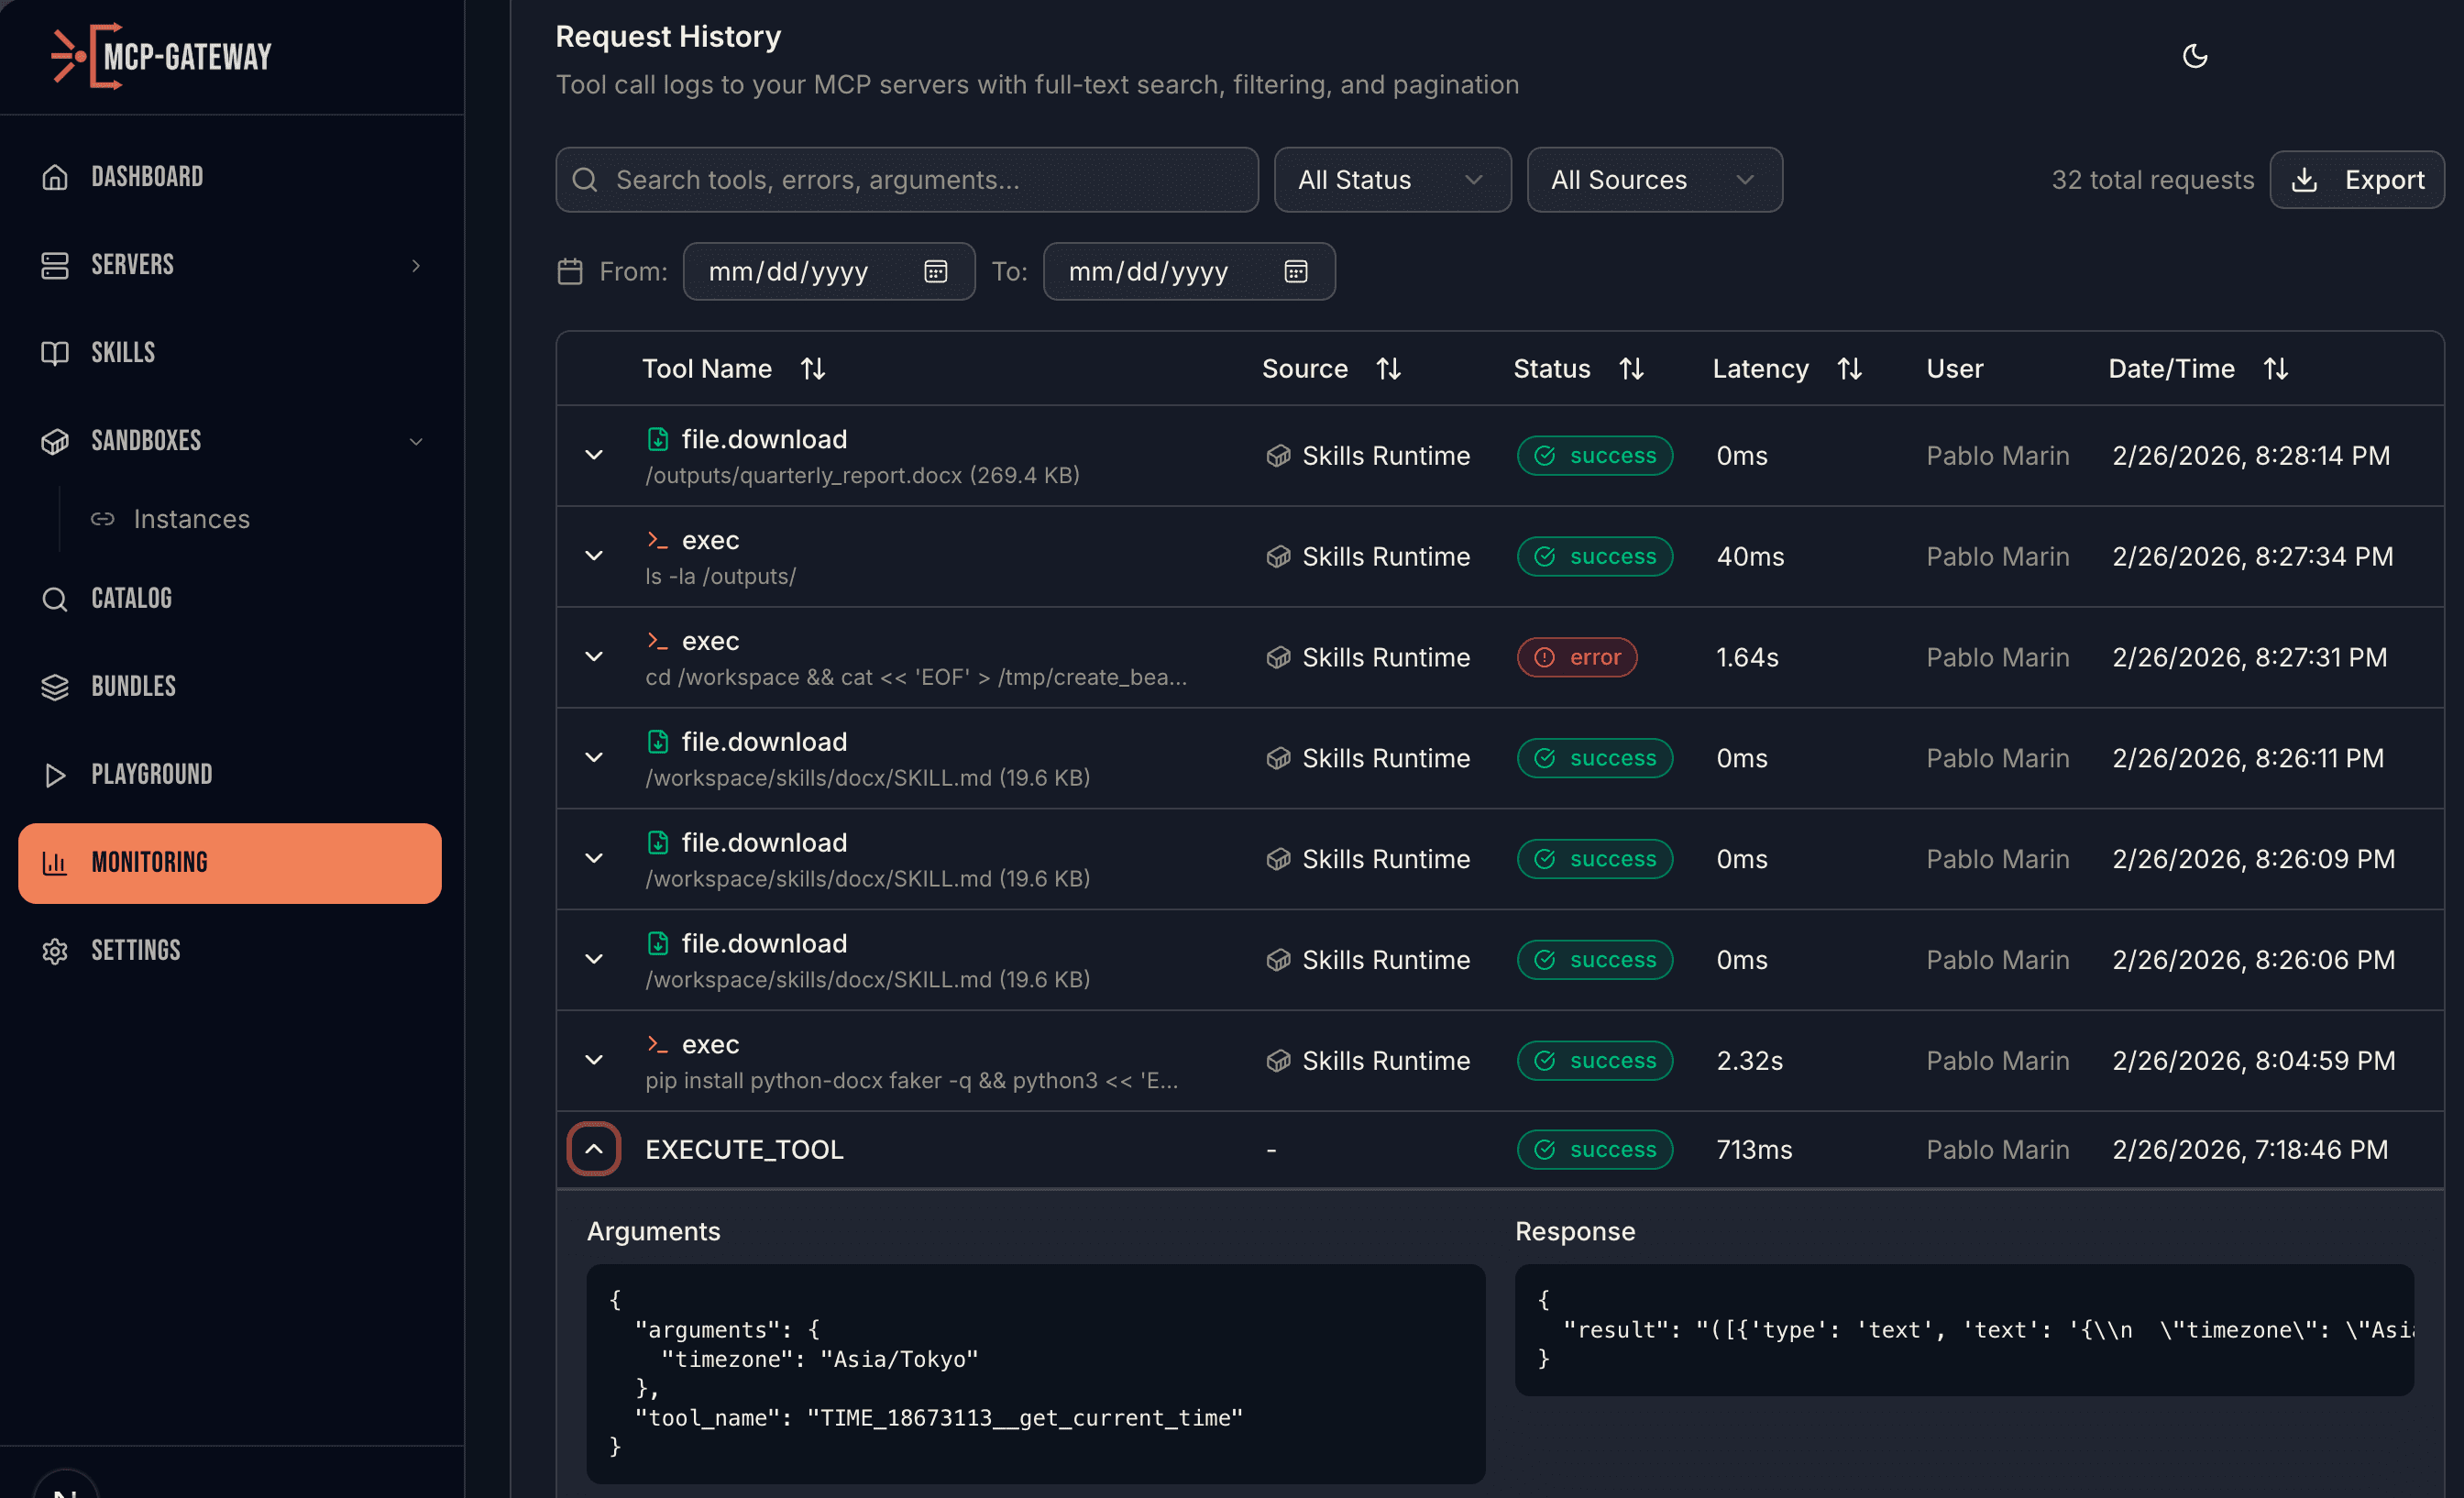
Task: Open the Catalog page from the sidebar
Action: tap(131, 598)
